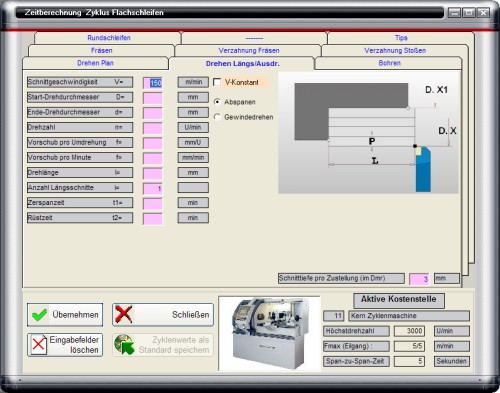Click the Ende-Drehdurchmesser input field
The width and height of the screenshot is (500, 393).
(153, 113)
